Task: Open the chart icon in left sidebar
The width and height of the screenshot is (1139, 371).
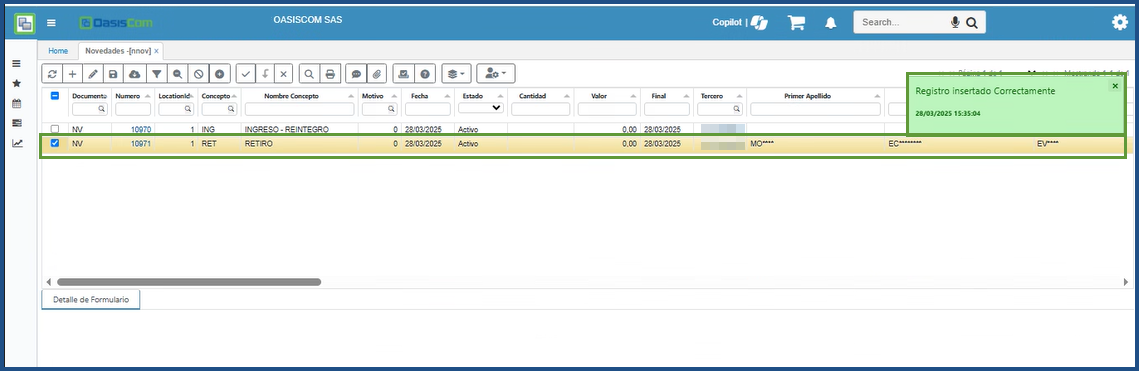Action: tap(17, 143)
